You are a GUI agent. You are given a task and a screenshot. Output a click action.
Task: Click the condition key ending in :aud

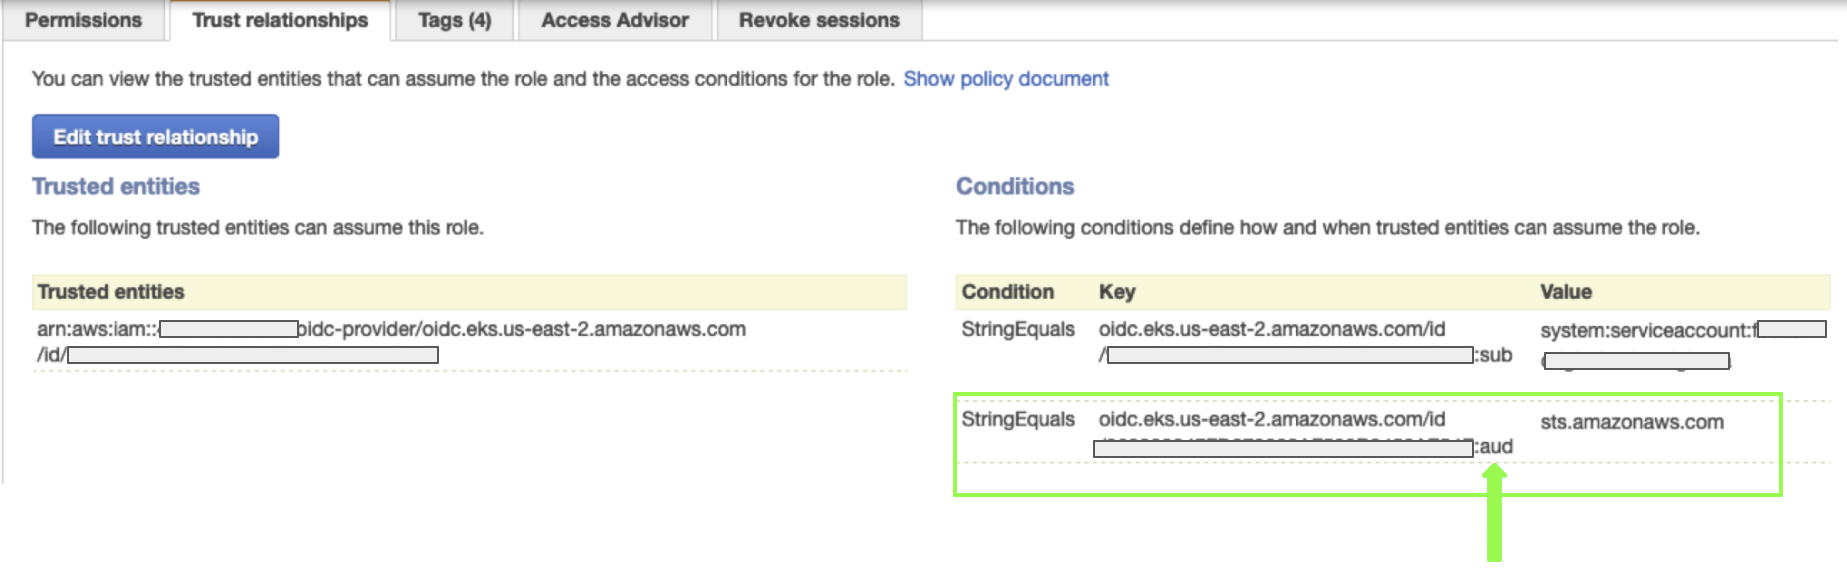[1272, 420]
